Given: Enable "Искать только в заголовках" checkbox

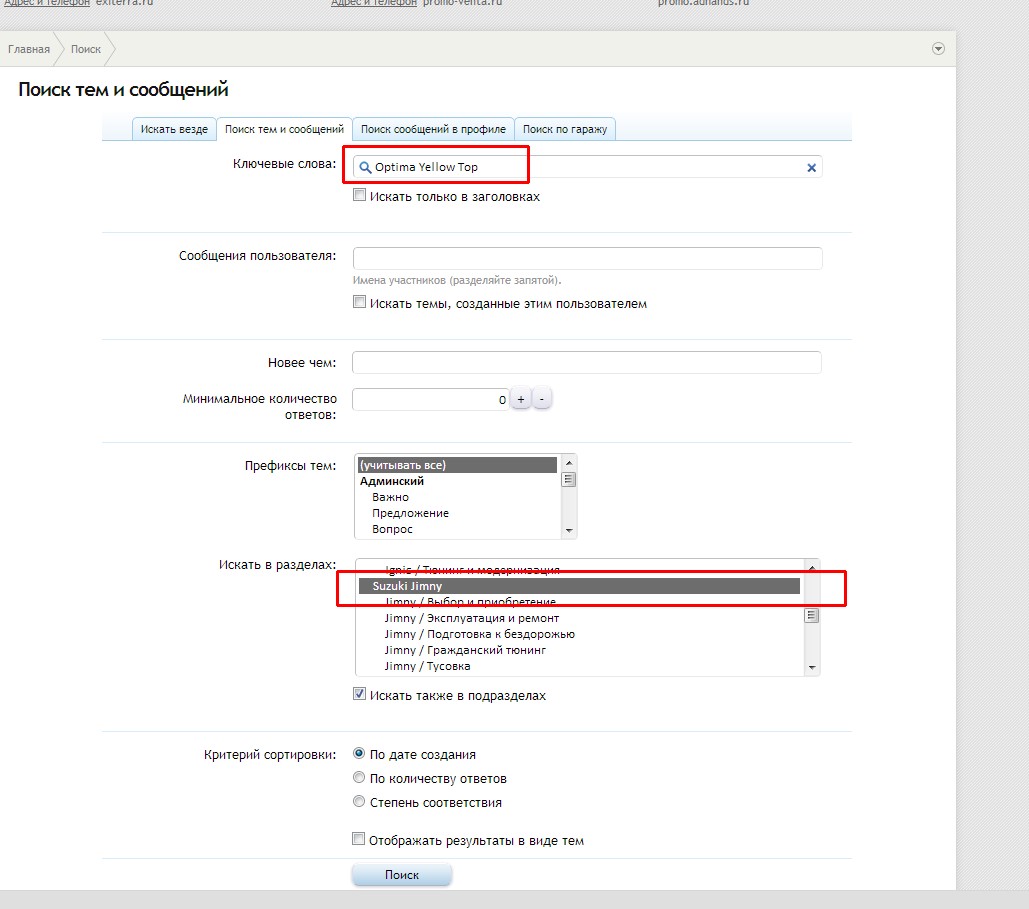Looking at the screenshot, I should (x=360, y=196).
